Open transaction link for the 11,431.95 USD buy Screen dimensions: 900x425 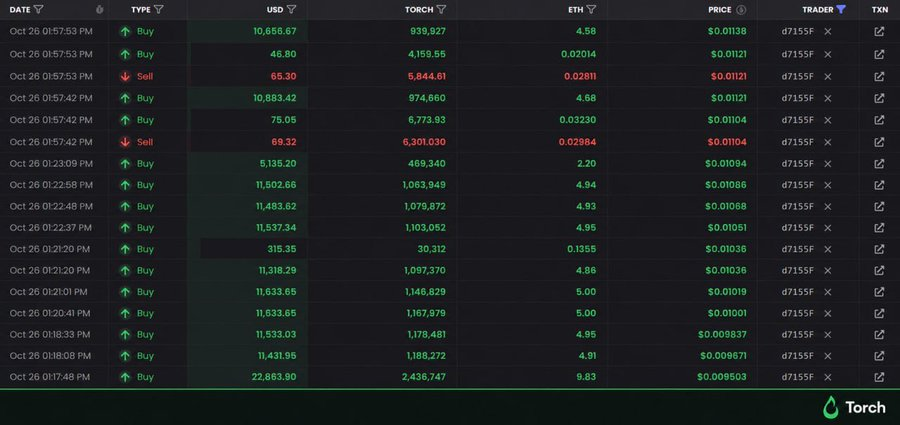tap(879, 356)
